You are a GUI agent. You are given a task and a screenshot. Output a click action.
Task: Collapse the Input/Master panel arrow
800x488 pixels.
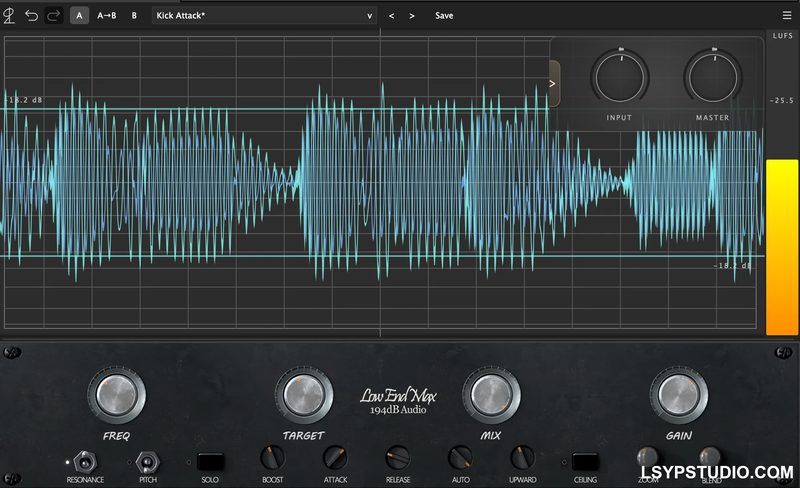554,84
